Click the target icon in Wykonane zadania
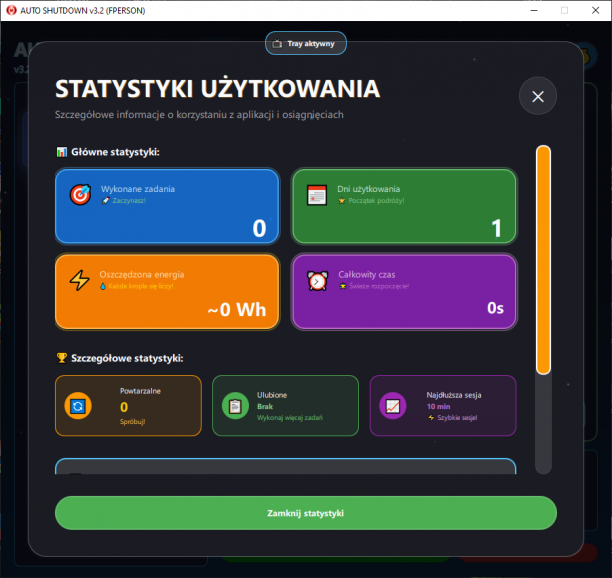The image size is (612, 578). [80, 194]
